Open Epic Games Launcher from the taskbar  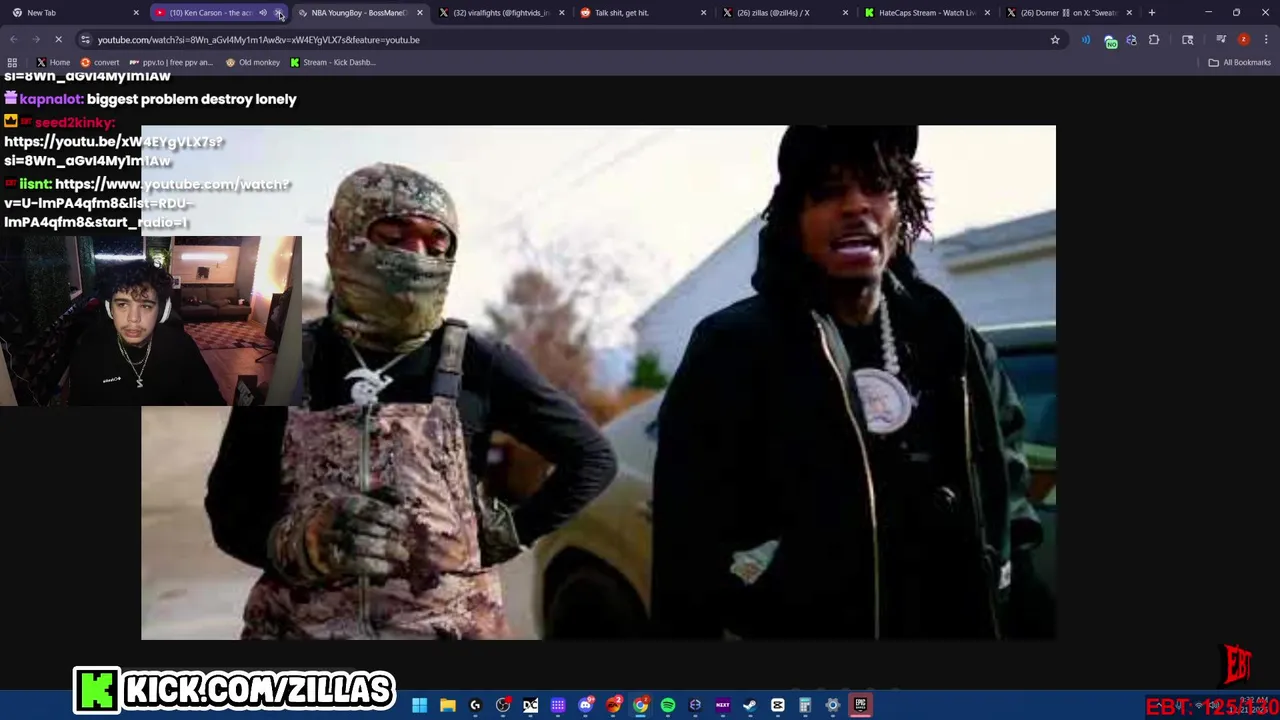pos(860,705)
